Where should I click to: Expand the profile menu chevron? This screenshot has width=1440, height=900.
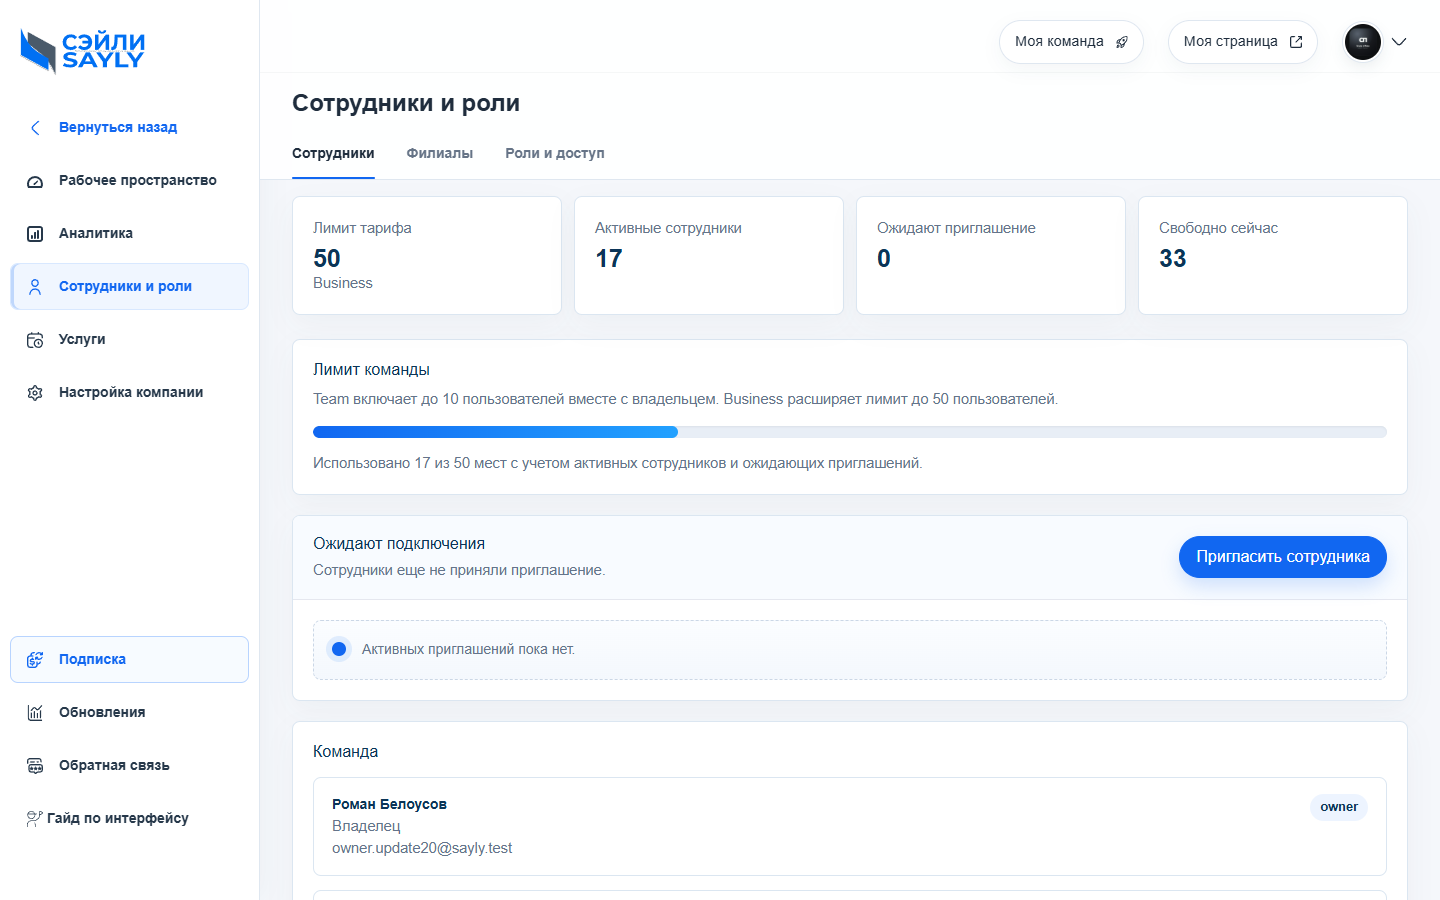(1399, 42)
